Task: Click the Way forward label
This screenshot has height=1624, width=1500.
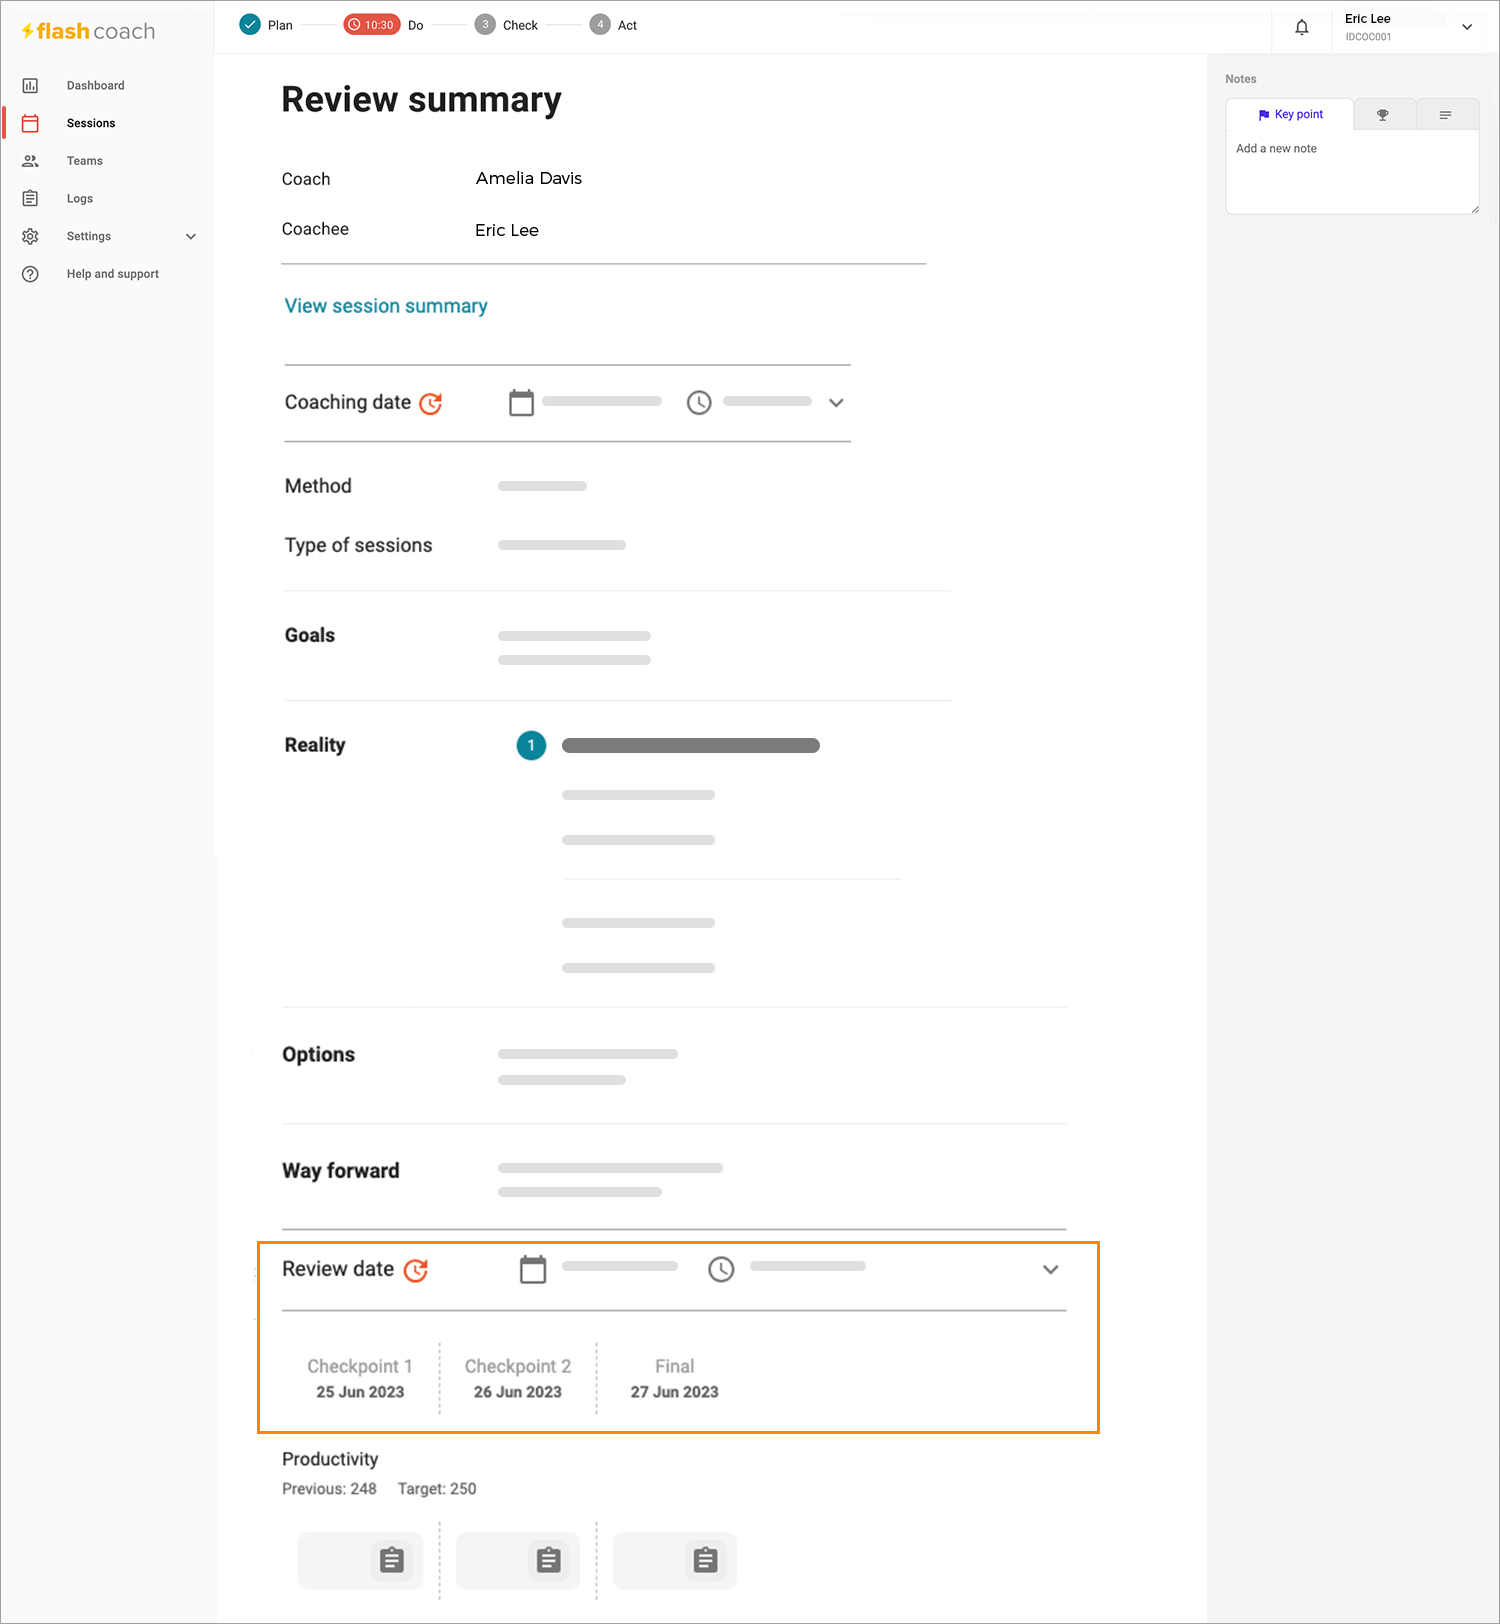Action: [341, 1171]
